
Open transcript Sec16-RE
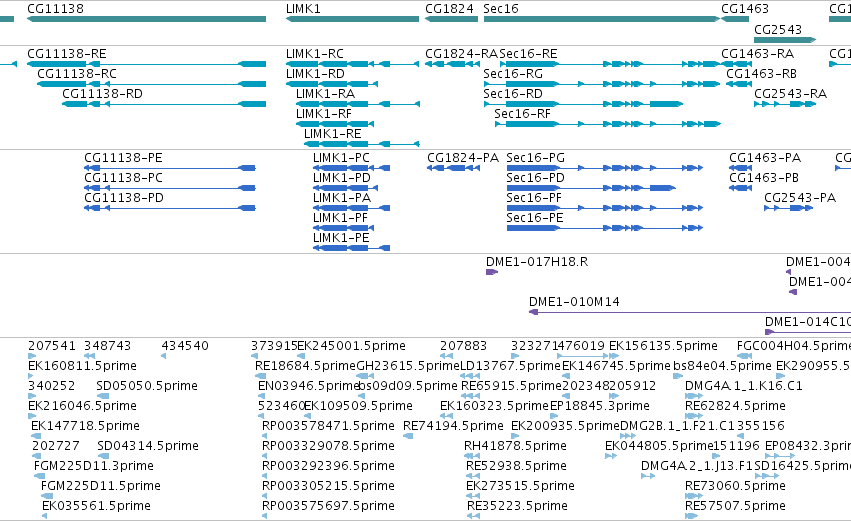pos(528,54)
